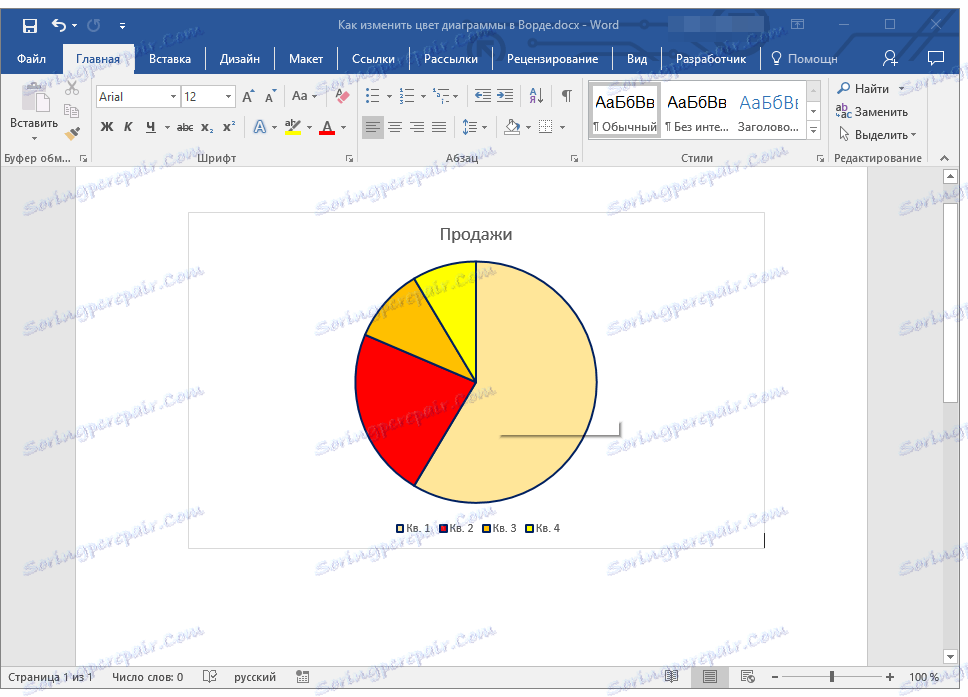Click the Помощн tell me lightbulb
The height and width of the screenshot is (697, 968).
coord(804,59)
